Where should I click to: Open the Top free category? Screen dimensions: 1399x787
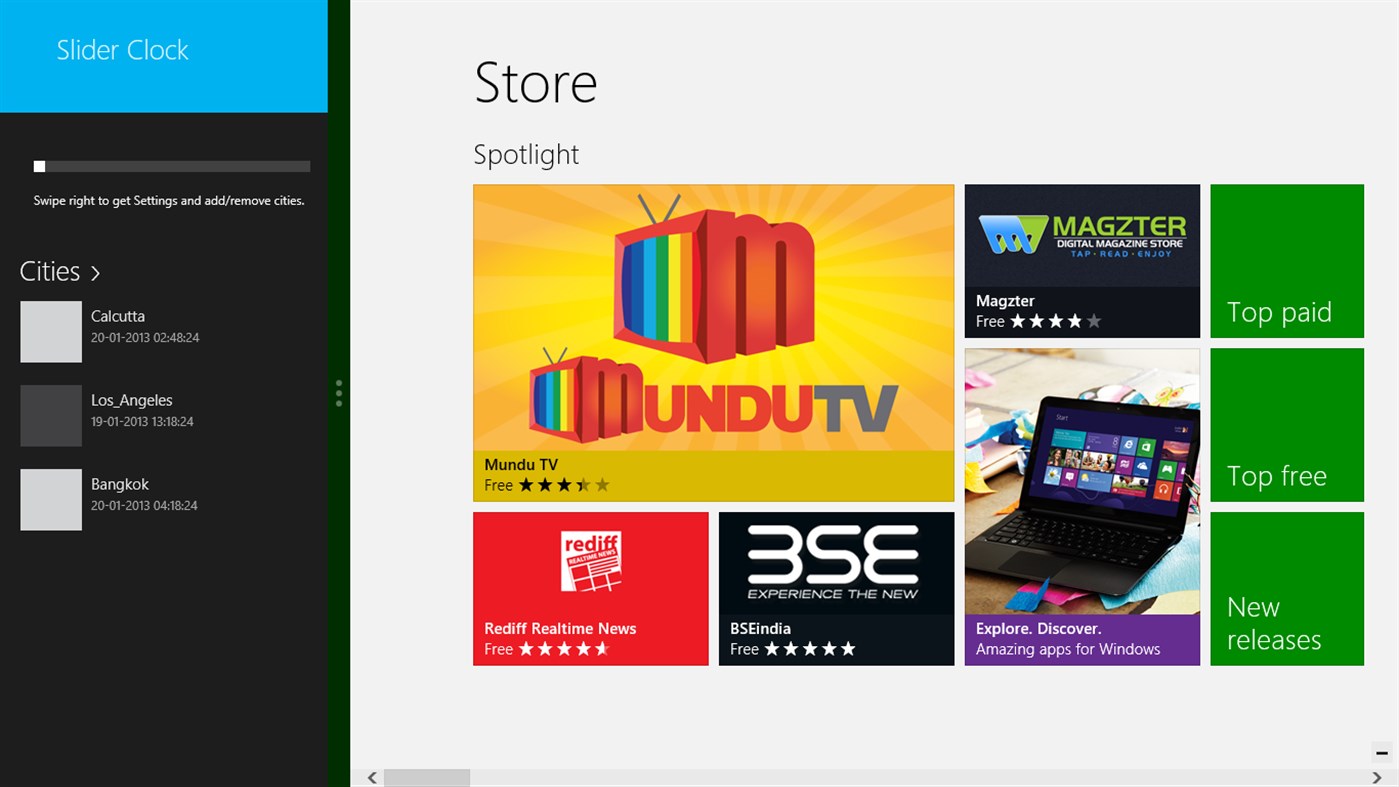(1287, 425)
